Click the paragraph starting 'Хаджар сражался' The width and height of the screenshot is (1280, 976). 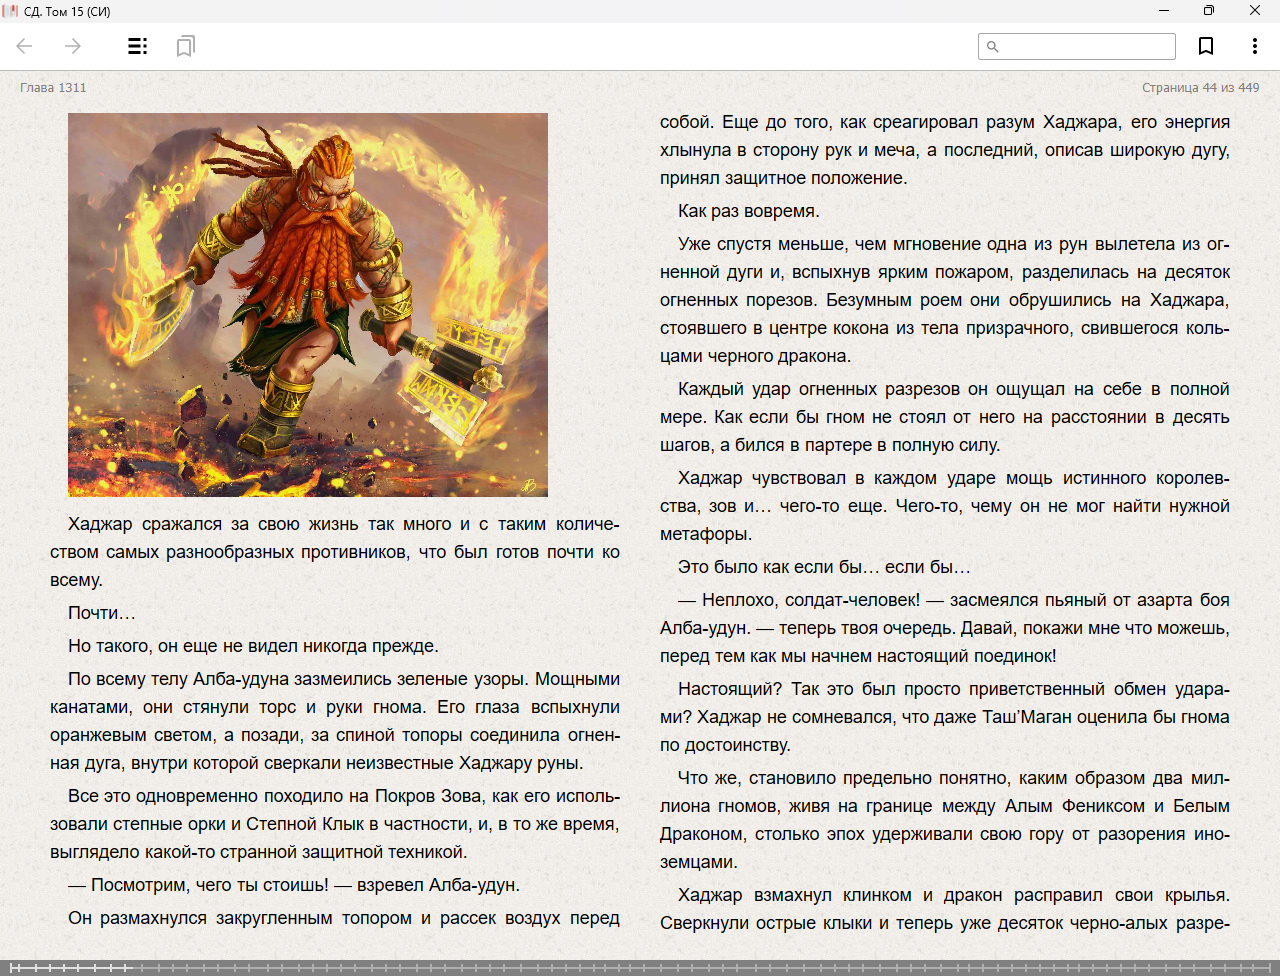tap(335, 552)
